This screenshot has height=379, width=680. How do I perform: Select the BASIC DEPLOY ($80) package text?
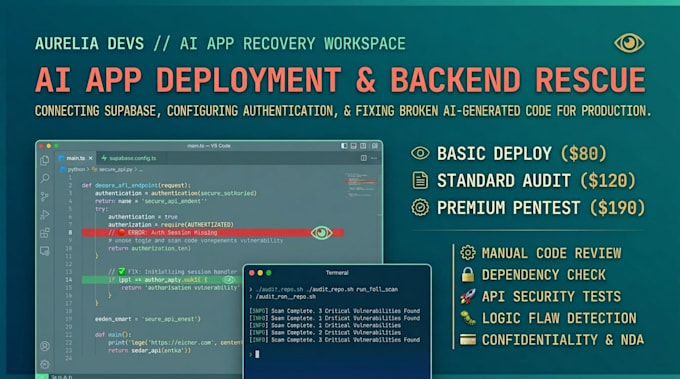click(x=522, y=154)
